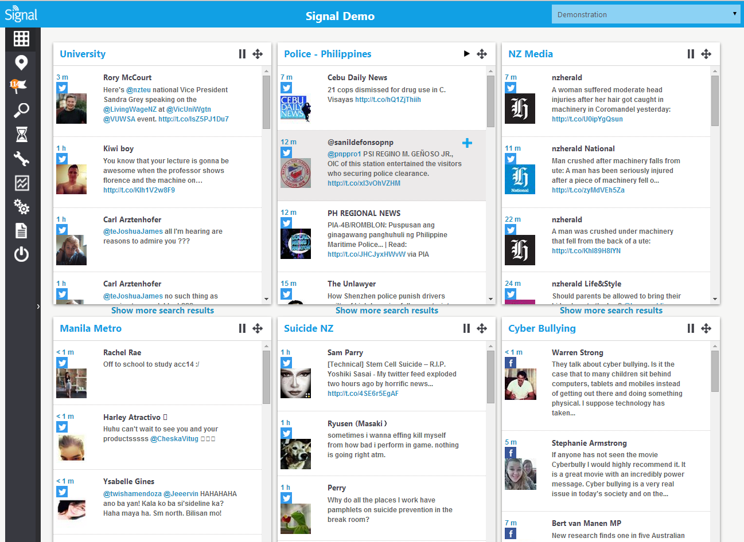Open the Cyber Bullying panel title

(x=542, y=328)
